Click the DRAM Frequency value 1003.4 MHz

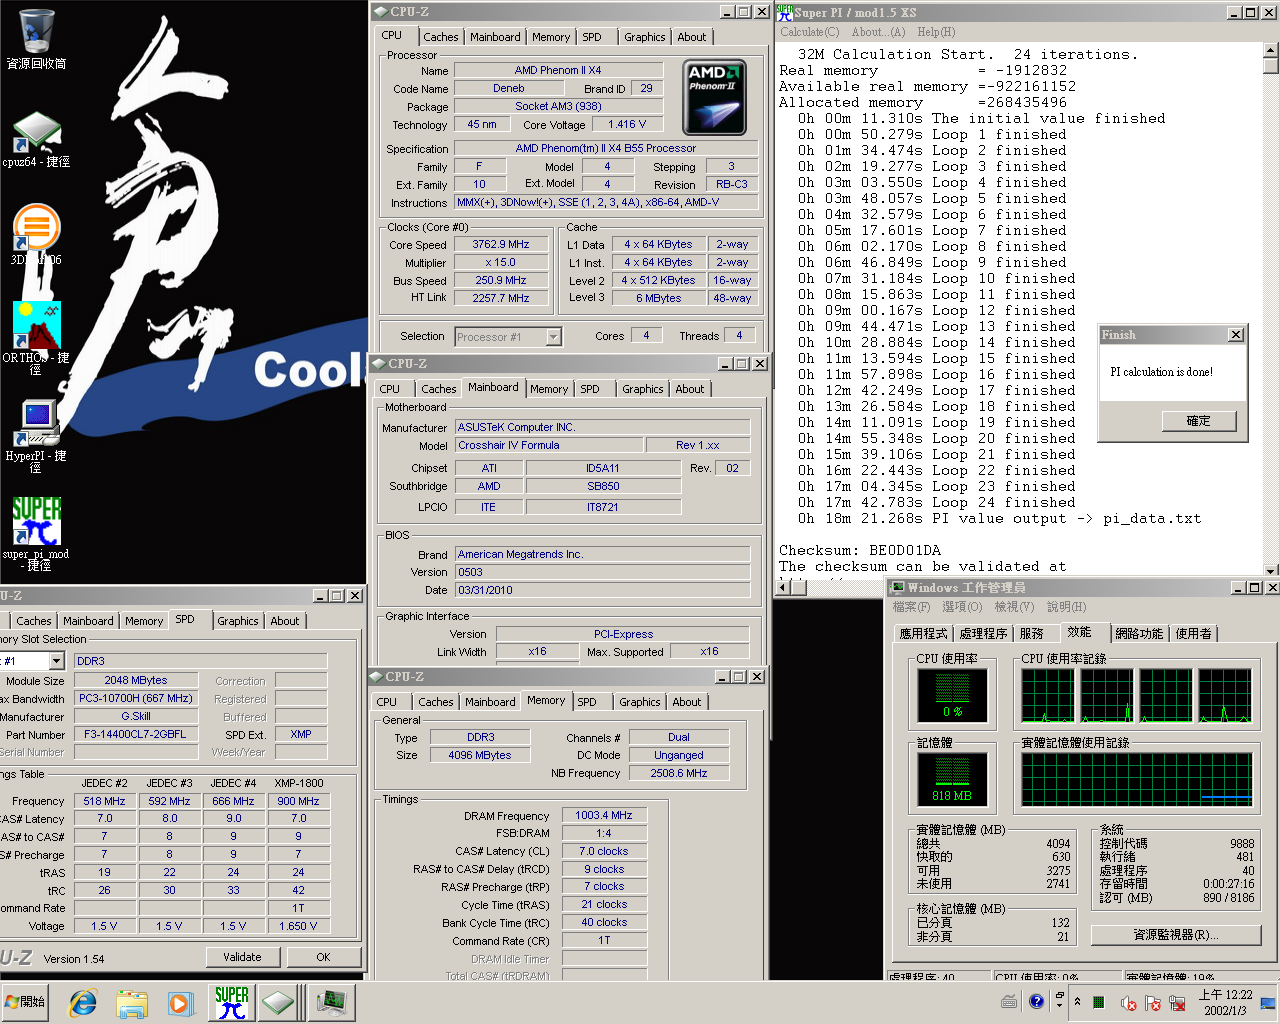coord(604,815)
